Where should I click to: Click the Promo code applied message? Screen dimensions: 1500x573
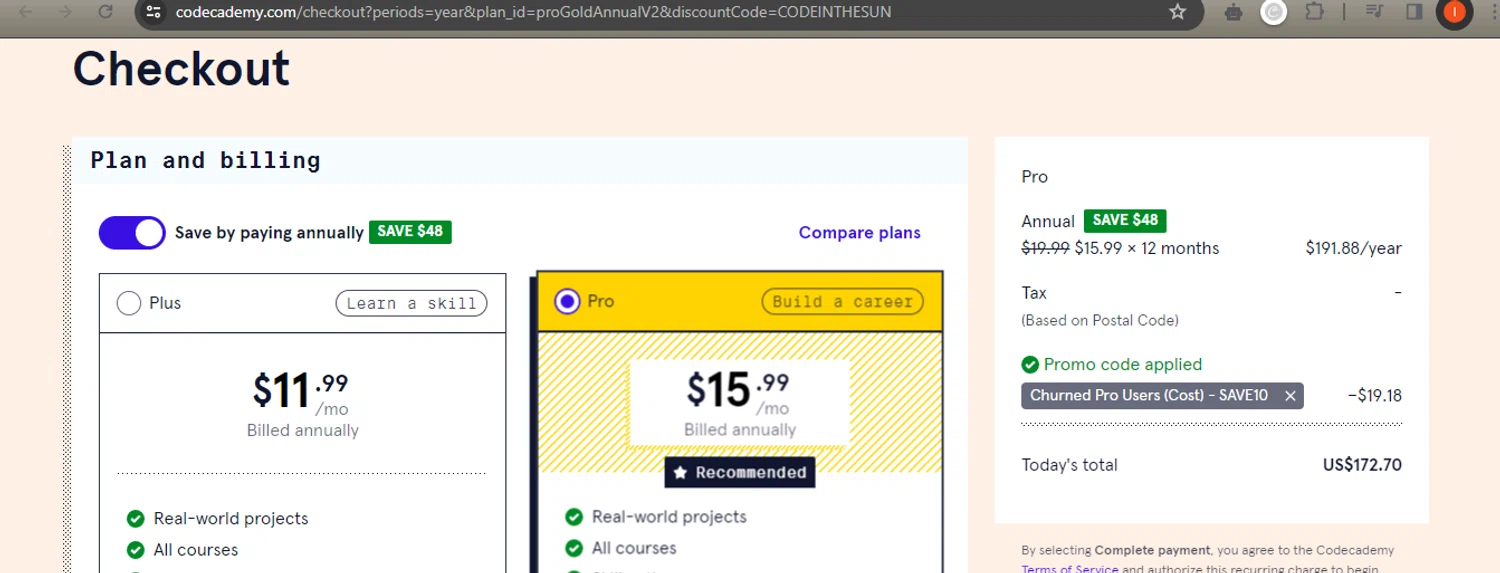[1123, 364]
